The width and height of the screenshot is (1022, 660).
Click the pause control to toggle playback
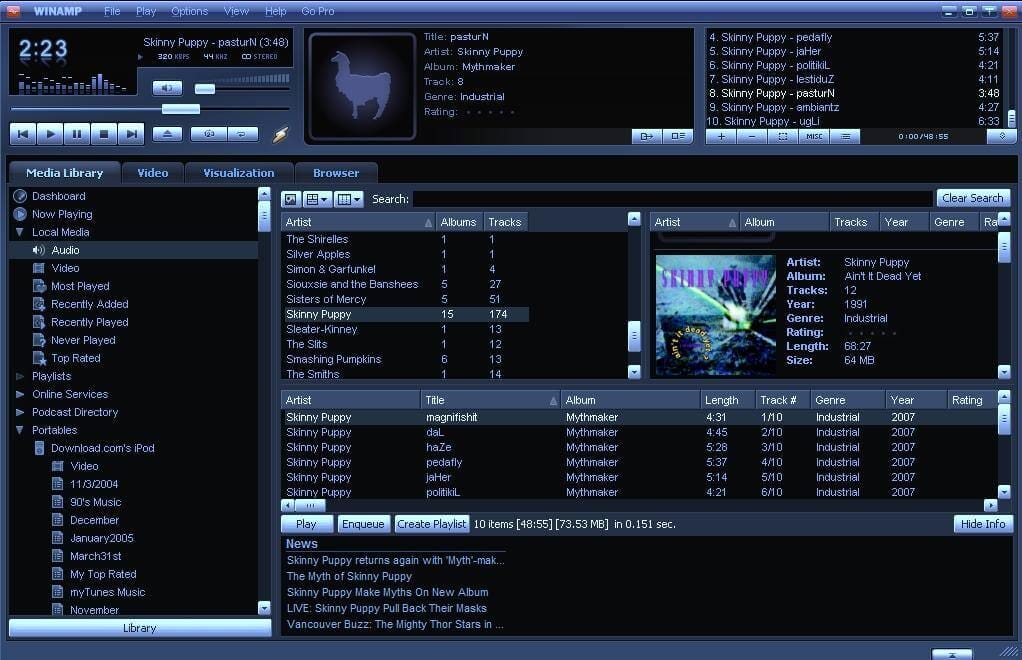coord(78,132)
